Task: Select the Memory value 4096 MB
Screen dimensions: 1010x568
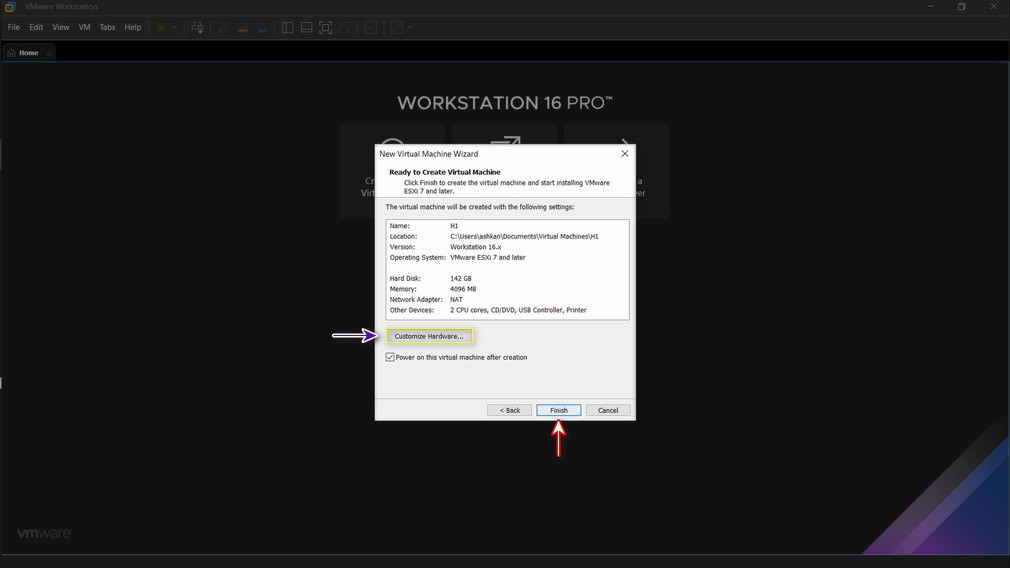Action: pyautogui.click(x=463, y=289)
